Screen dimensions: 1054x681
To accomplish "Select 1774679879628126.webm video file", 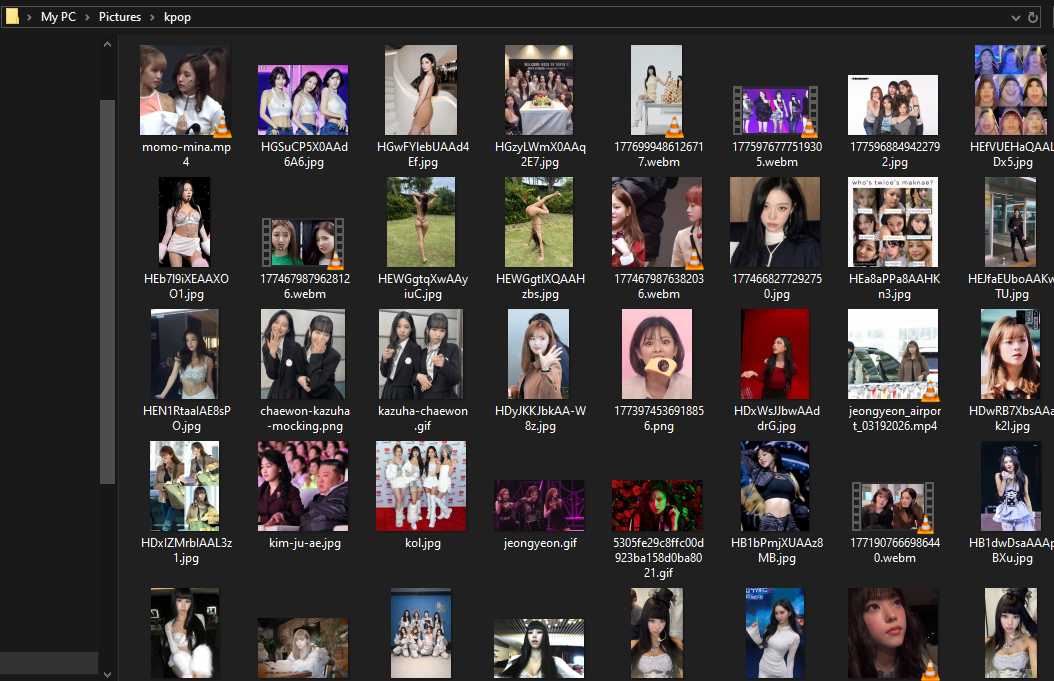I will point(303,242).
